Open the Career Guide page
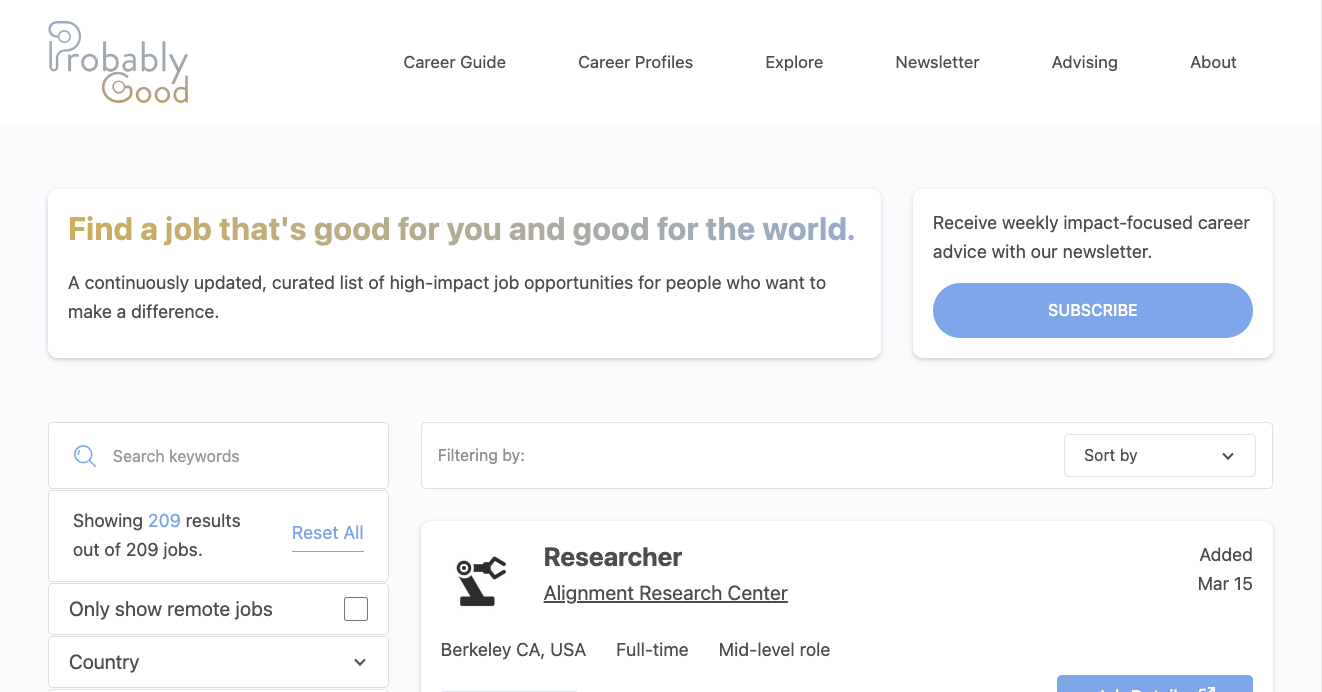 tap(454, 62)
